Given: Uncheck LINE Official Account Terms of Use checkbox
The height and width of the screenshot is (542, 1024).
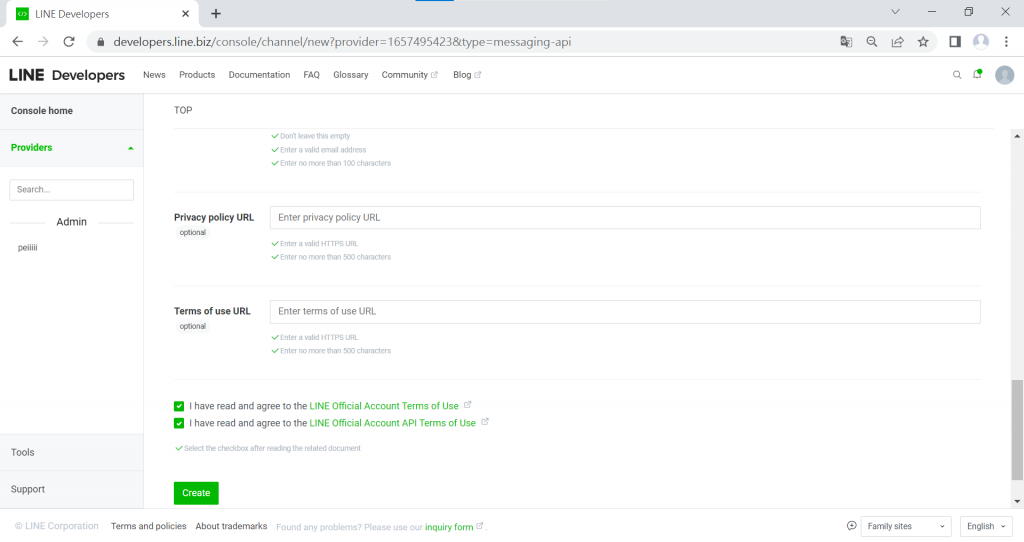Looking at the screenshot, I should click(x=179, y=406).
